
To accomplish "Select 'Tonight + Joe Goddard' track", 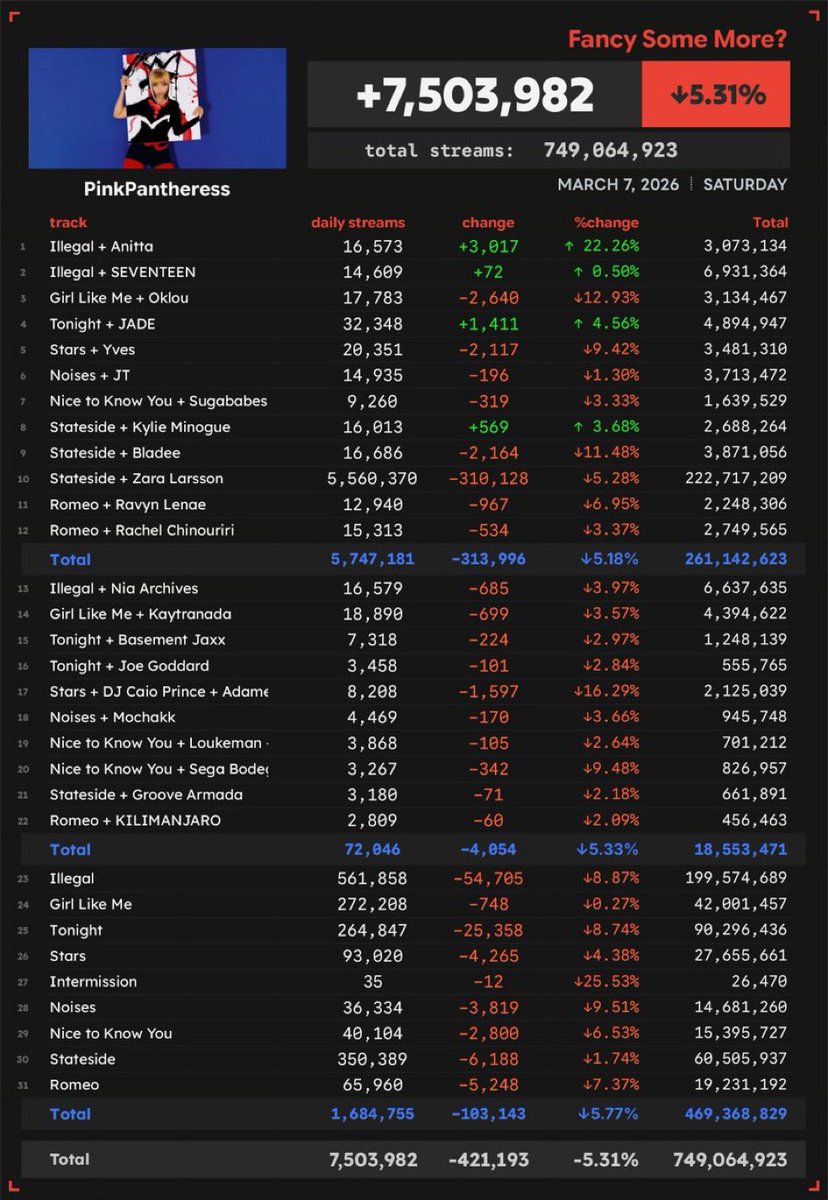I will click(129, 666).
